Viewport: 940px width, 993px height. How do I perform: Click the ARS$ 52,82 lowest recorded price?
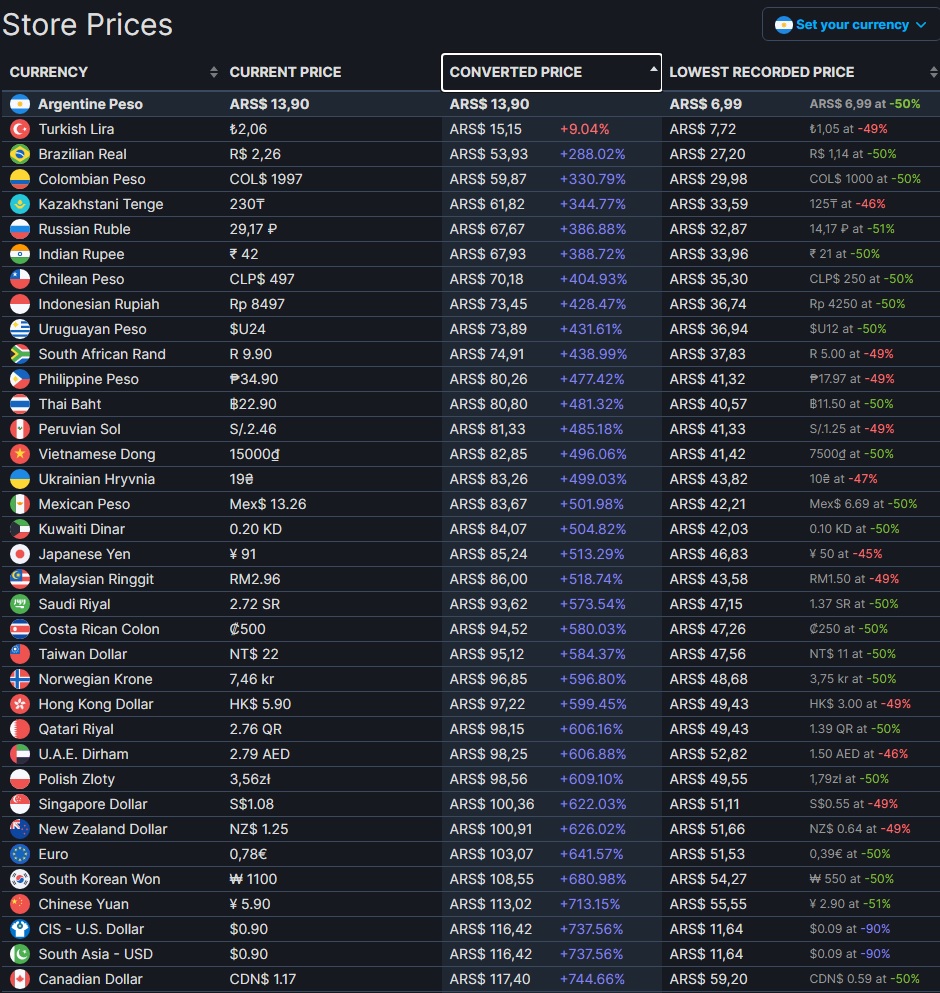[708, 754]
